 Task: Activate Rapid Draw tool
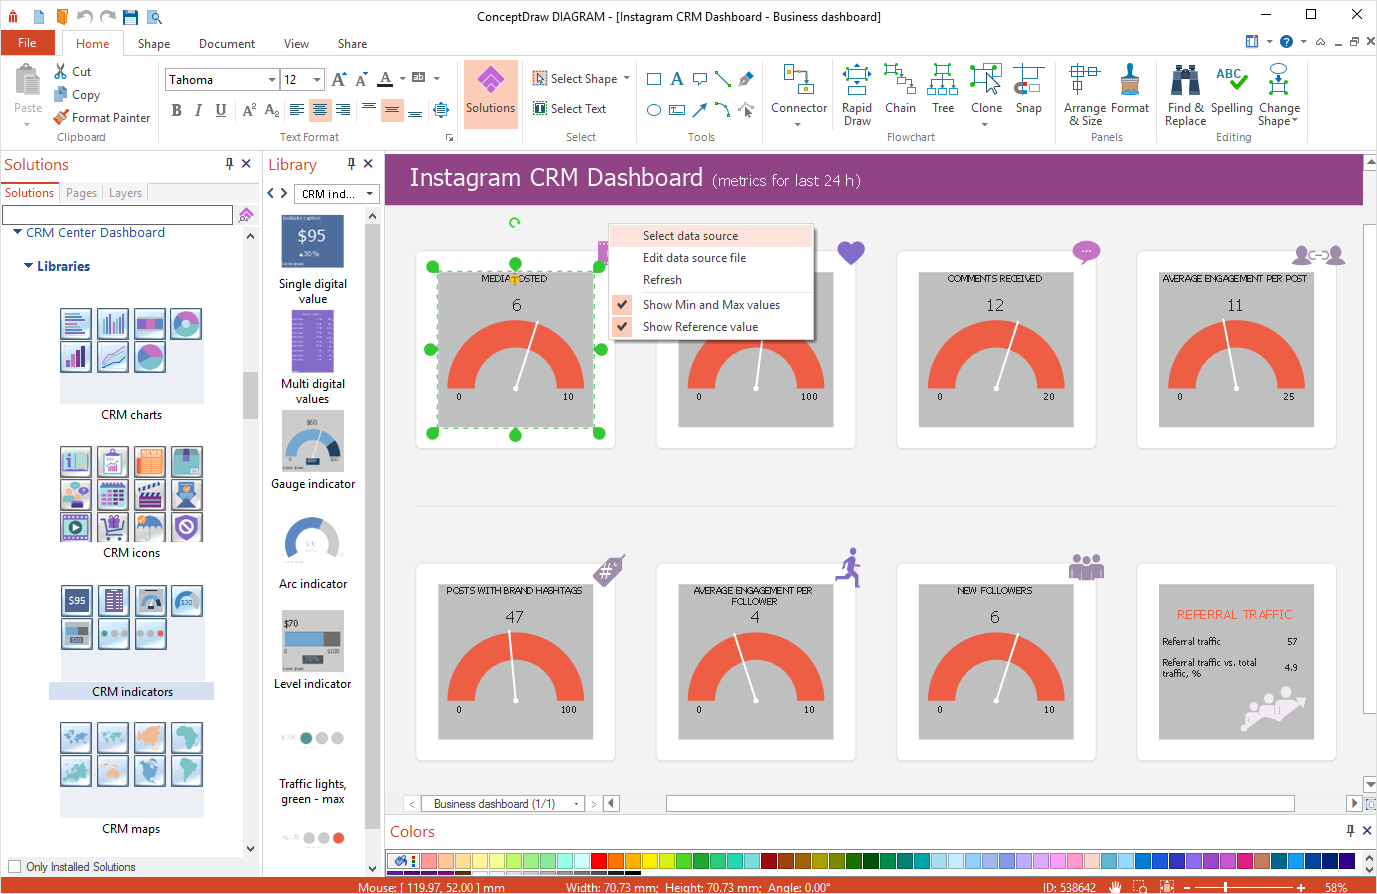point(857,94)
